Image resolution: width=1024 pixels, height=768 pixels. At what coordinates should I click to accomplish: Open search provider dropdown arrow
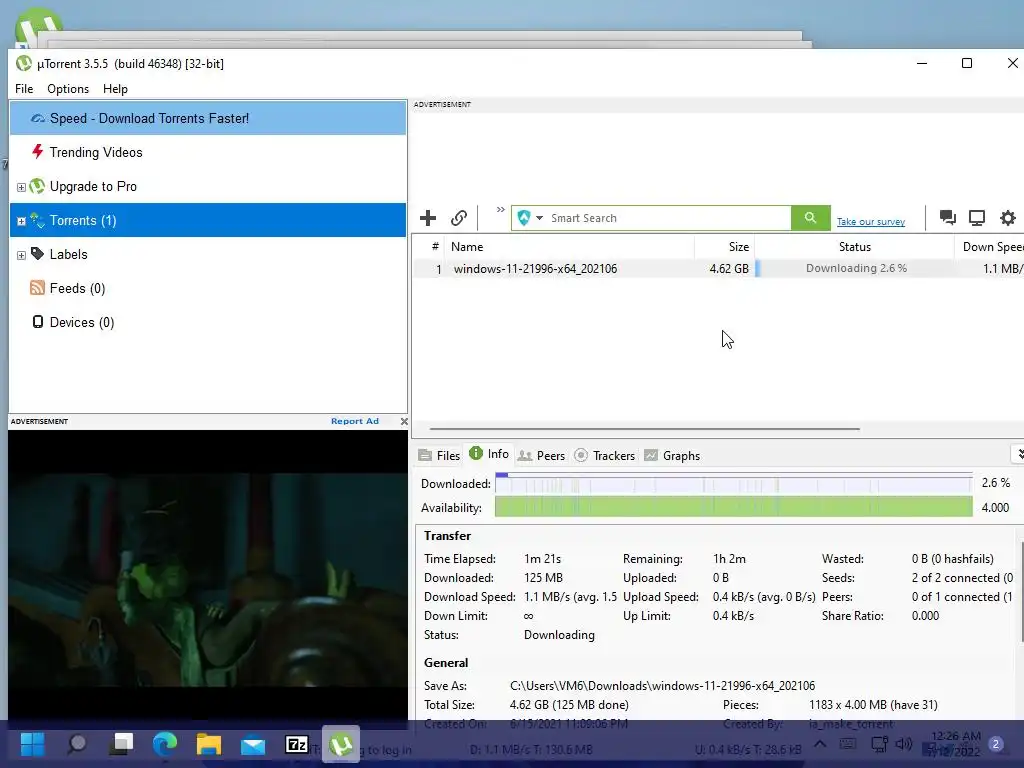(x=539, y=218)
